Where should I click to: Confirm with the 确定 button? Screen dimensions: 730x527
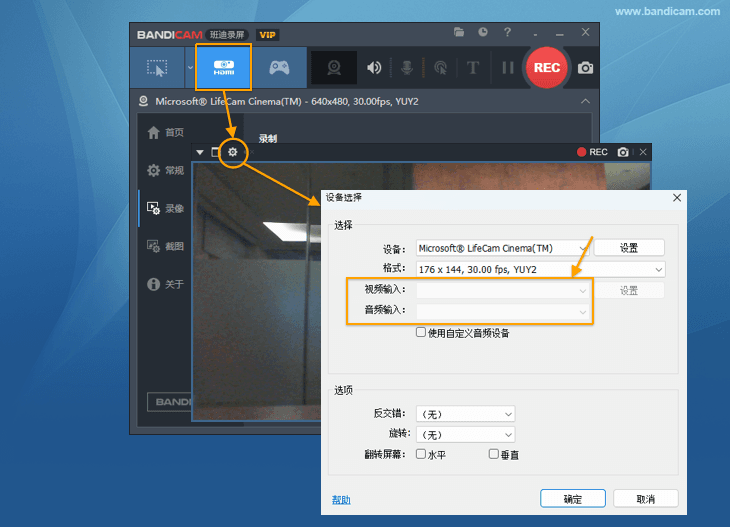tap(573, 499)
